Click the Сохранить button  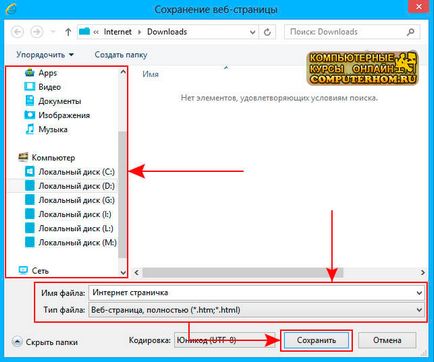click(x=316, y=340)
